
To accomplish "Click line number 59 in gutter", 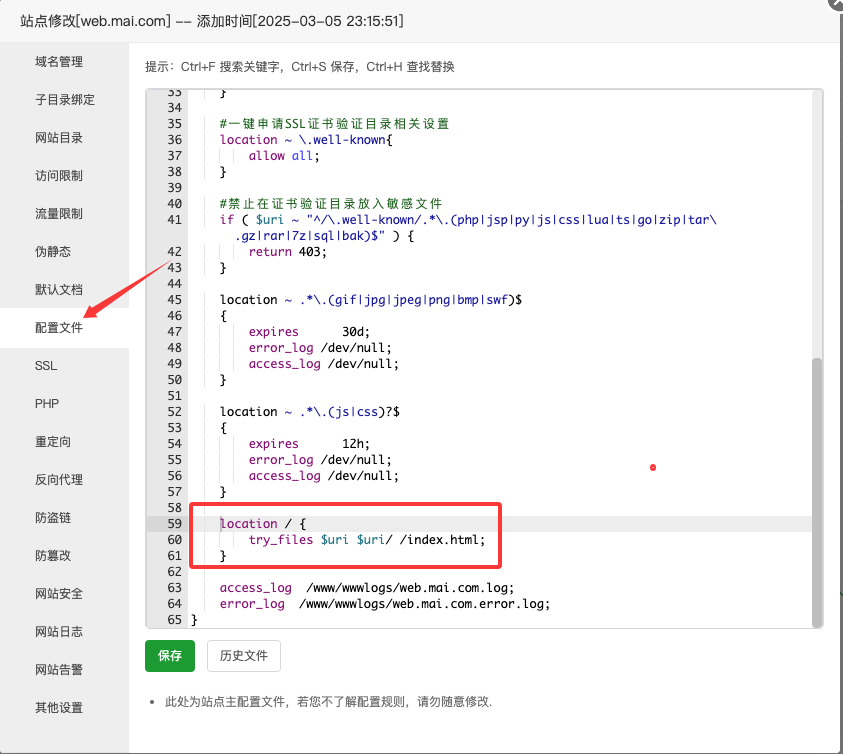I will 174,524.
